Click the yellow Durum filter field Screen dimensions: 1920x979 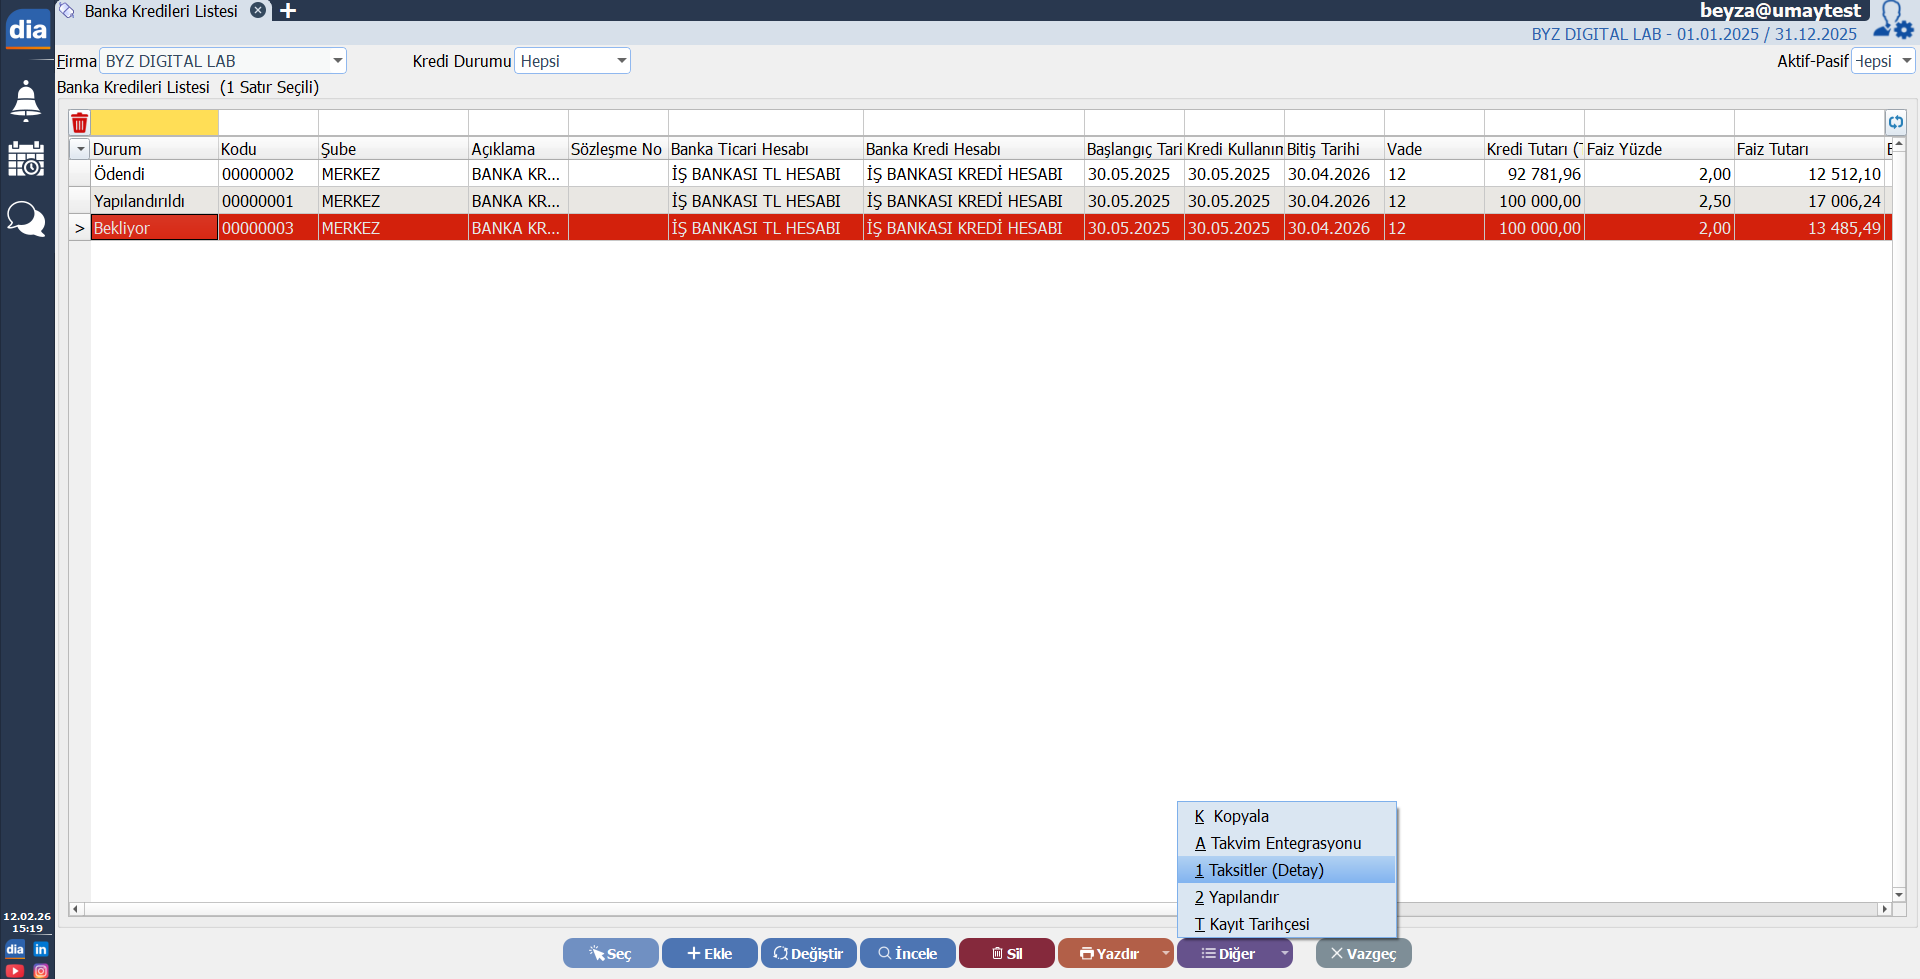pos(155,123)
